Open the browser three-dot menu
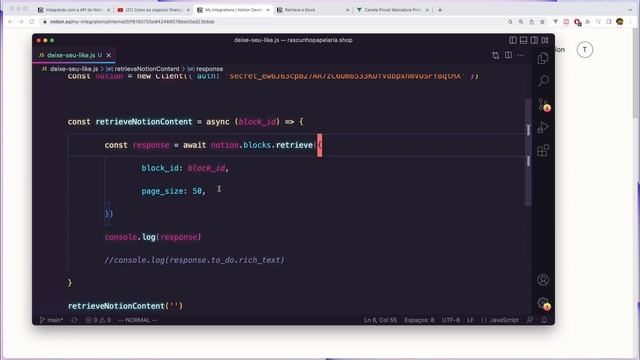 coord(630,22)
